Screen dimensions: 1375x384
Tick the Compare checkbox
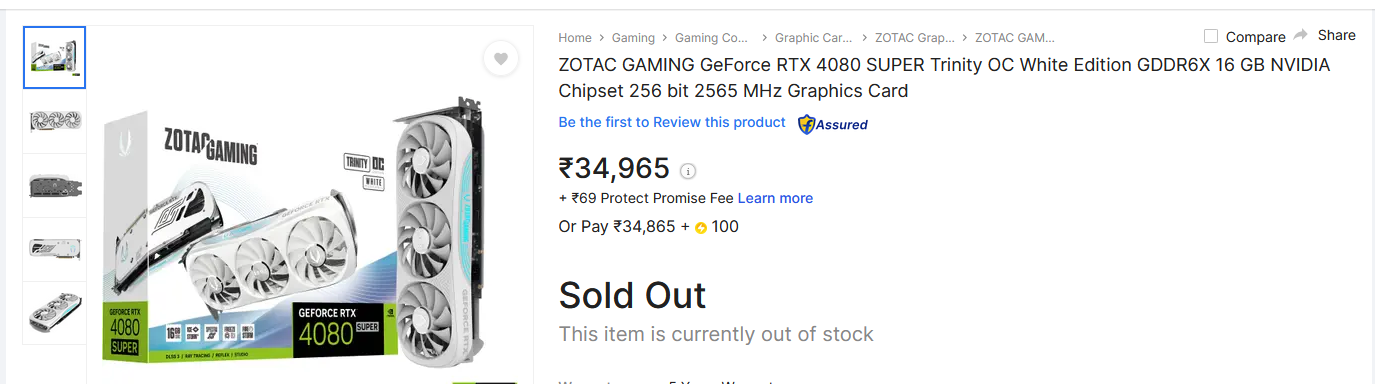tap(1211, 36)
